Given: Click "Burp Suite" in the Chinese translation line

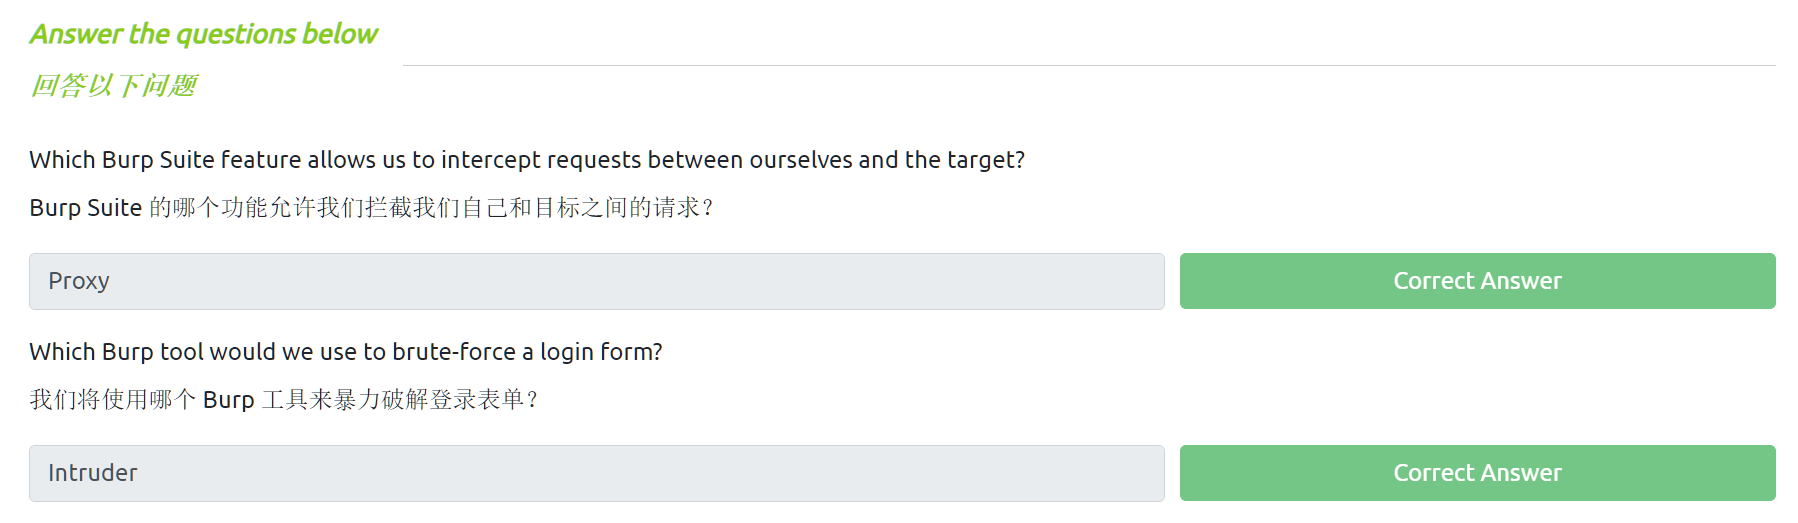Looking at the screenshot, I should (85, 208).
